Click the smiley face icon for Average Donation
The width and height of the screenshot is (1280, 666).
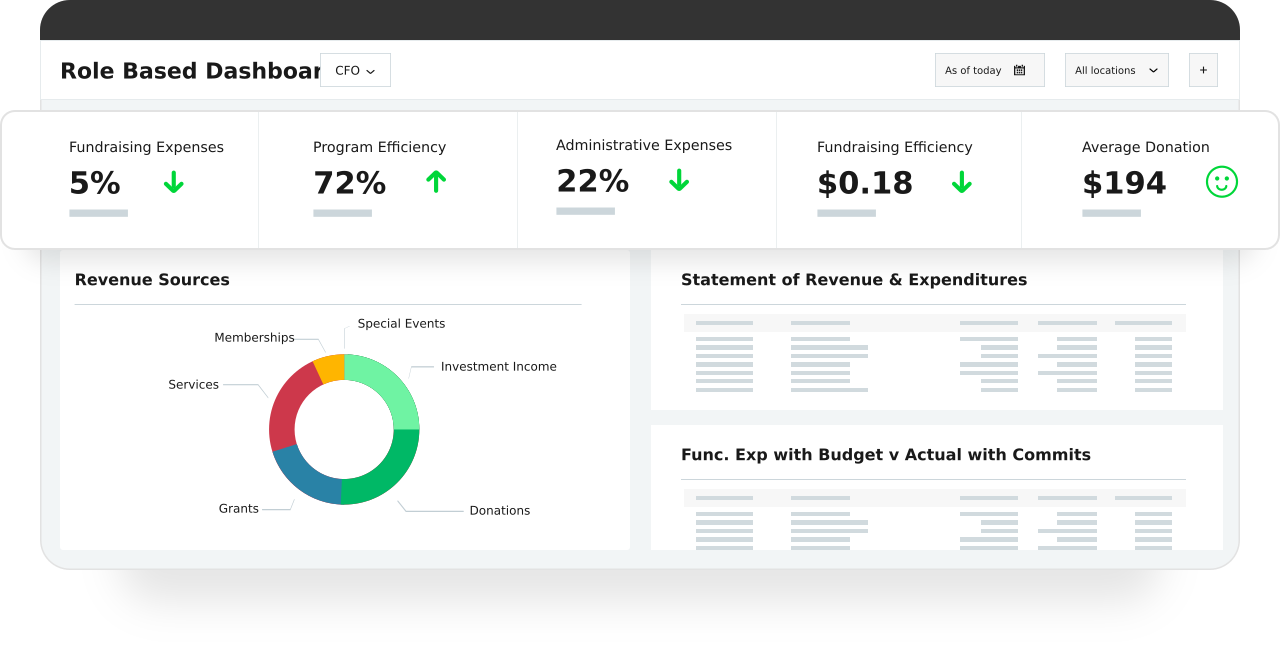(1221, 182)
